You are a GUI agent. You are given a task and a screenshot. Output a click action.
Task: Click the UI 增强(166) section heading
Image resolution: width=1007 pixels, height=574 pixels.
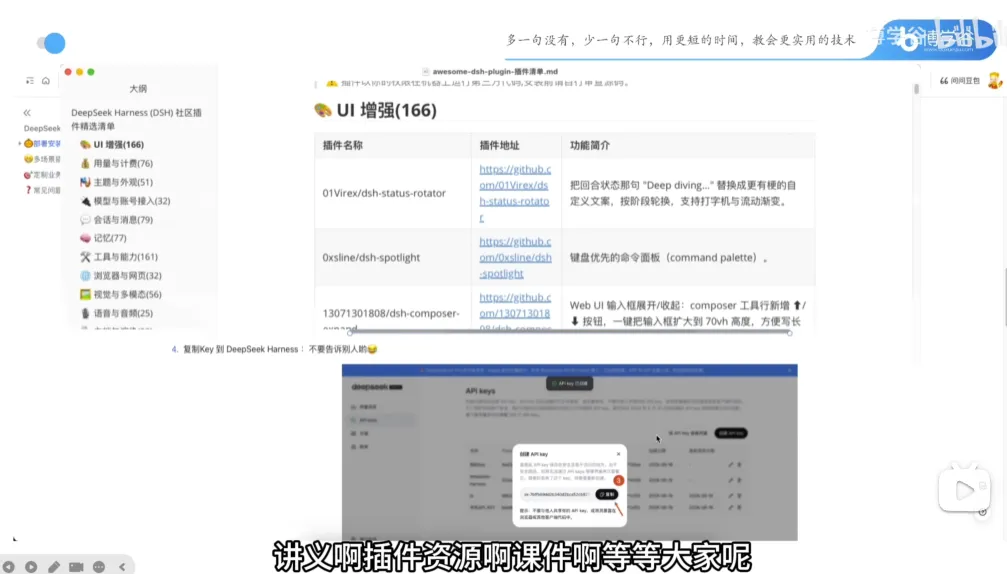point(387,110)
